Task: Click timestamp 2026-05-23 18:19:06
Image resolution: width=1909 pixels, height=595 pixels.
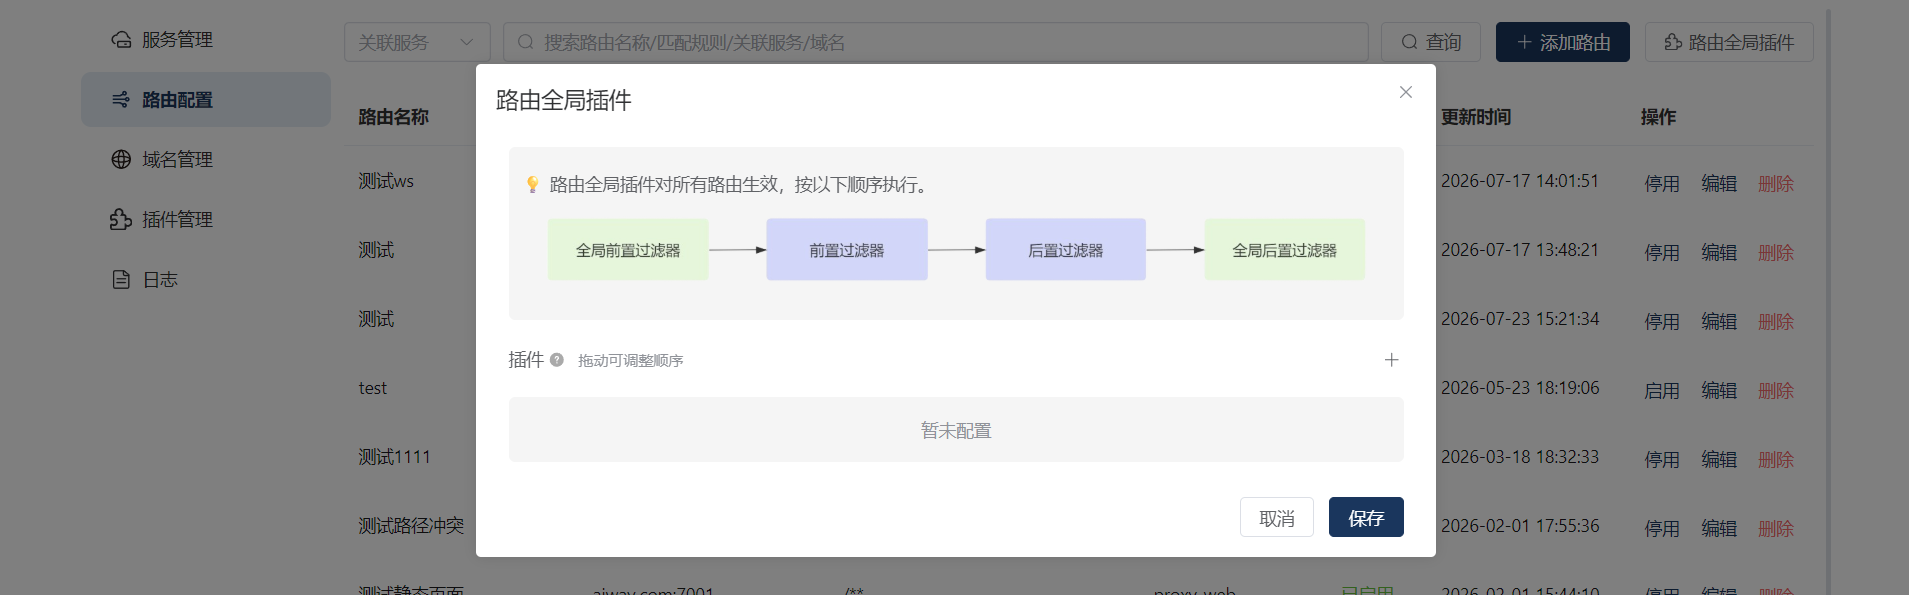Action: click(1520, 388)
